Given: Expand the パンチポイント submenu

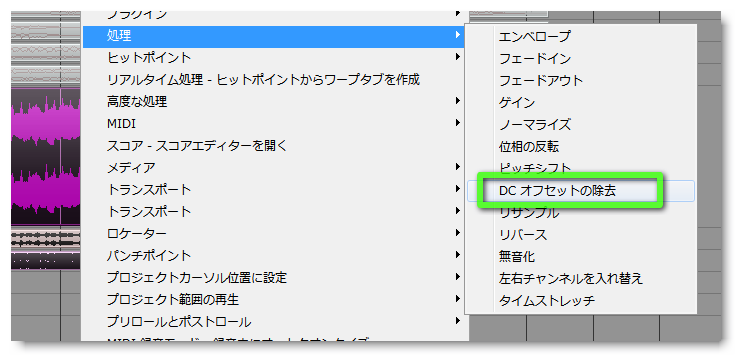Looking at the screenshot, I should point(275,255).
